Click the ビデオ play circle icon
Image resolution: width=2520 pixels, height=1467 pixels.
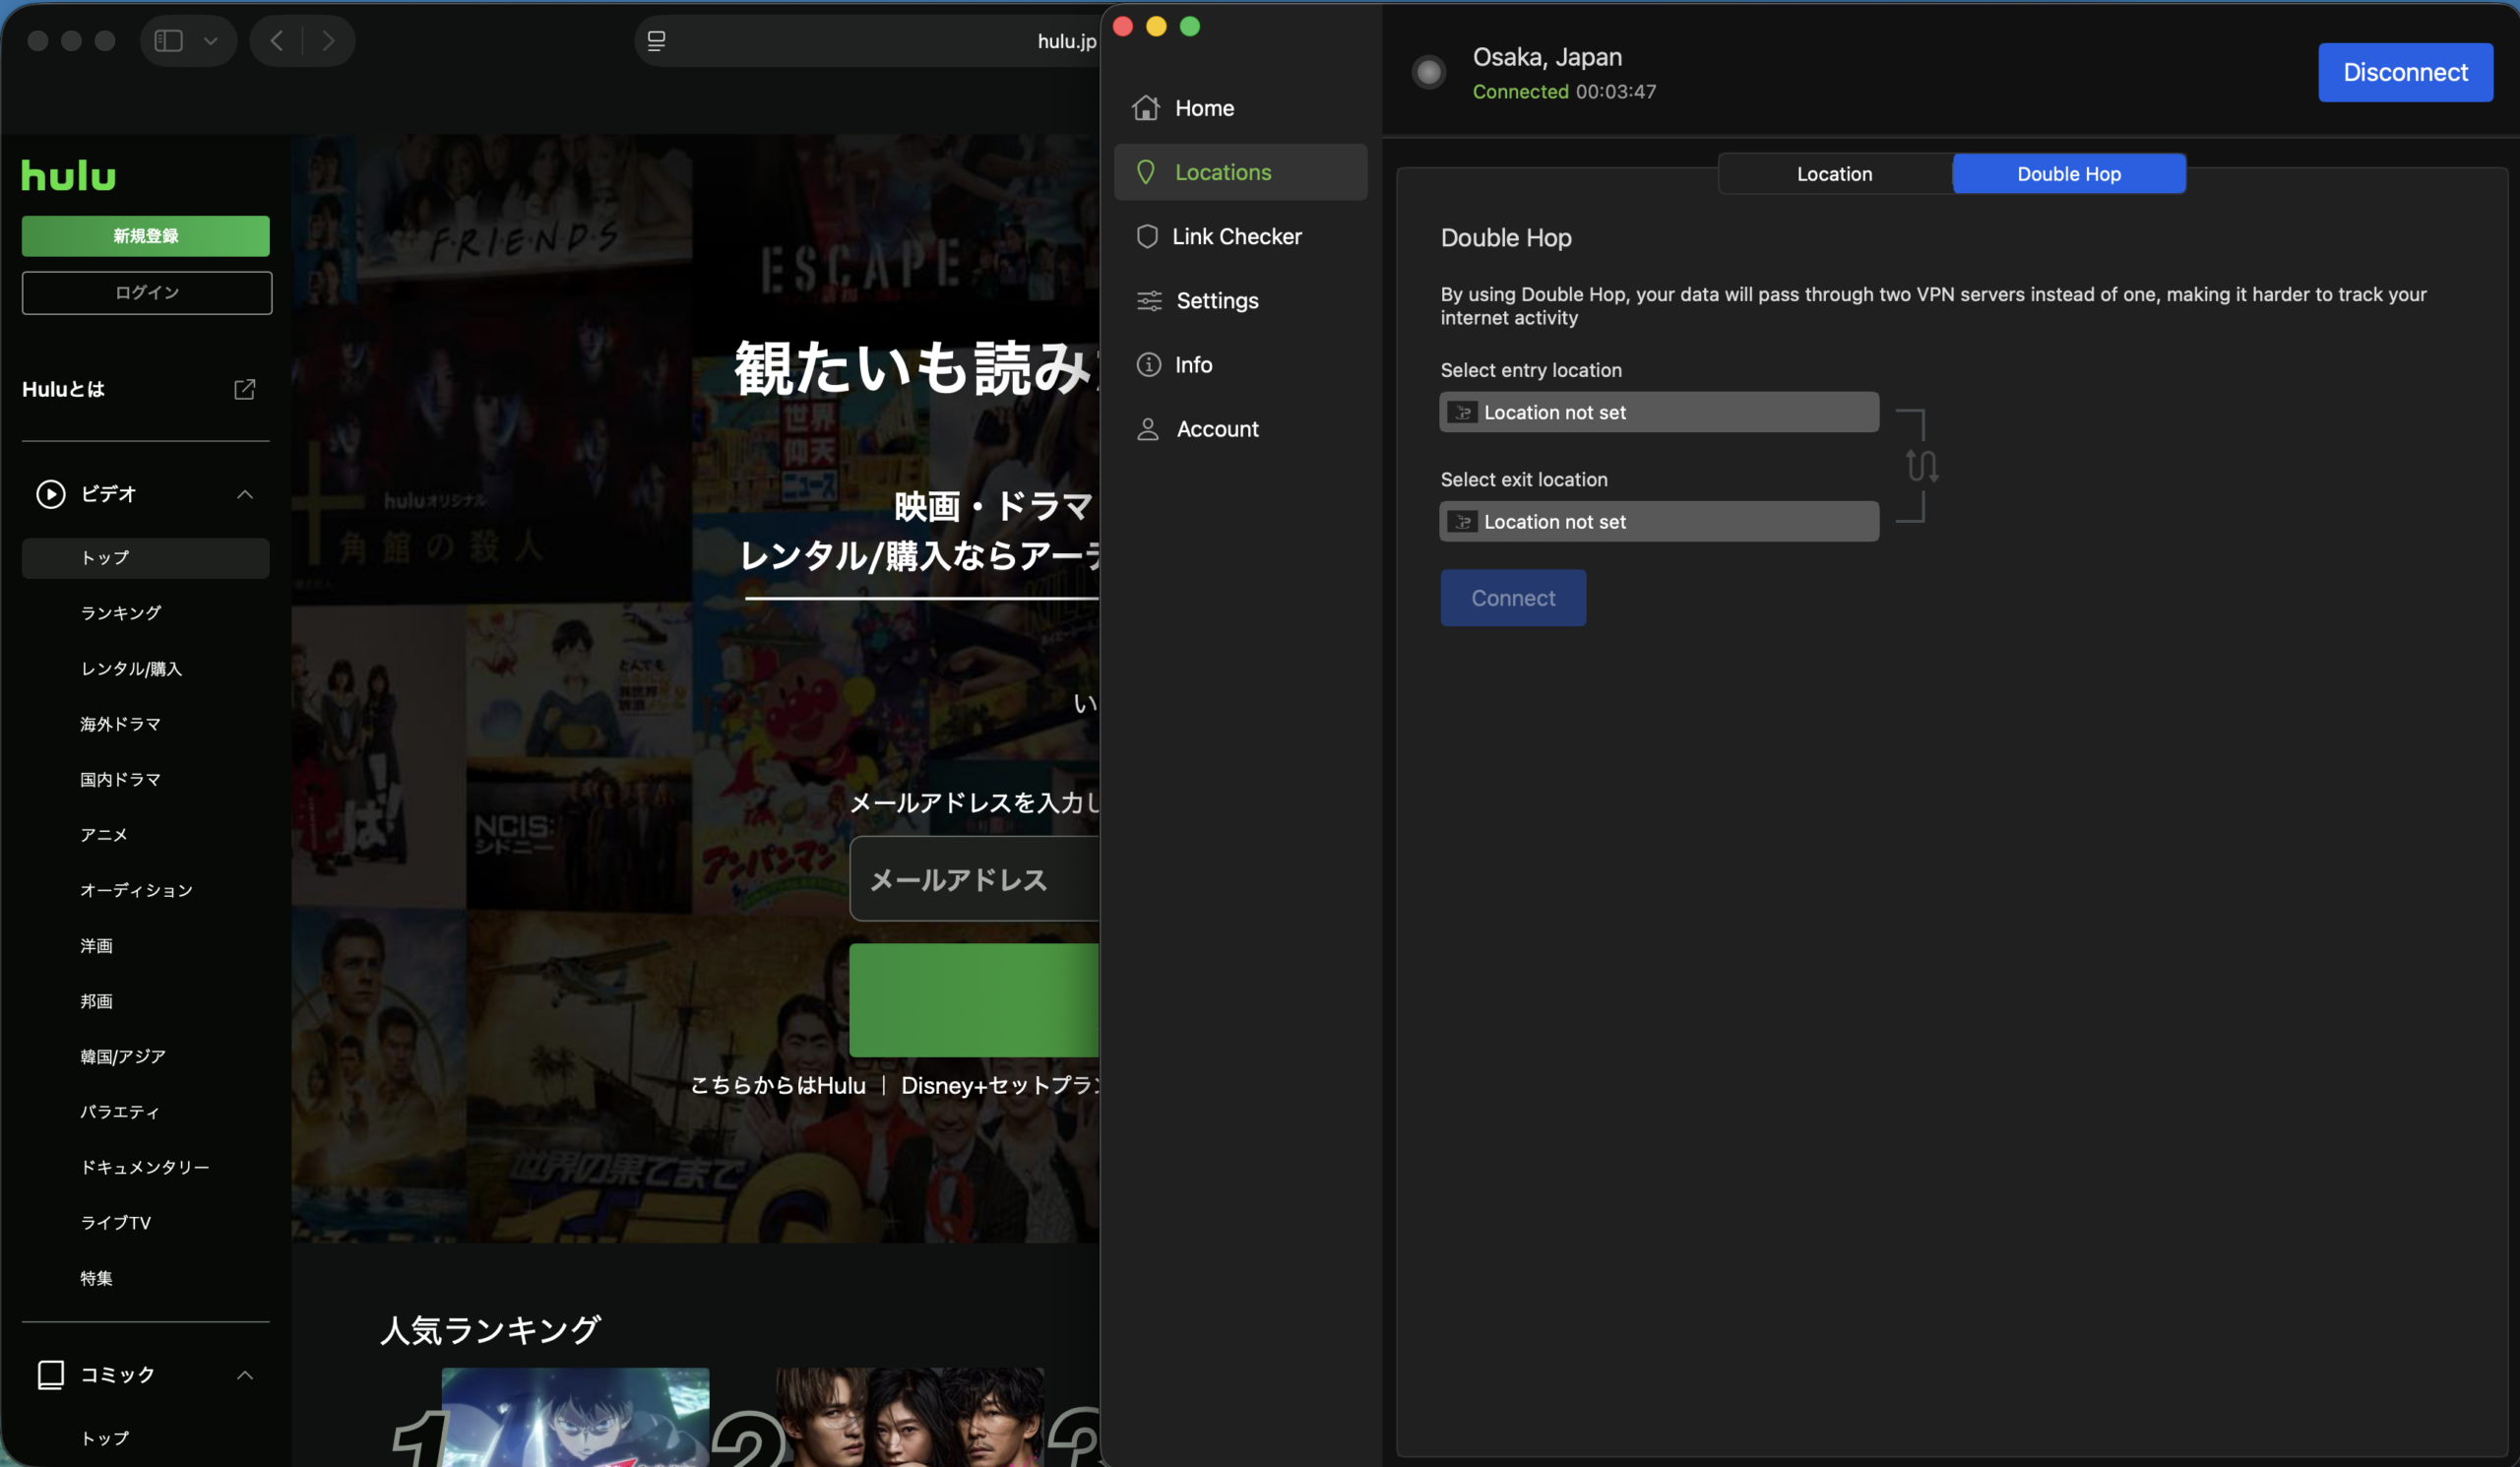pyautogui.click(x=51, y=494)
